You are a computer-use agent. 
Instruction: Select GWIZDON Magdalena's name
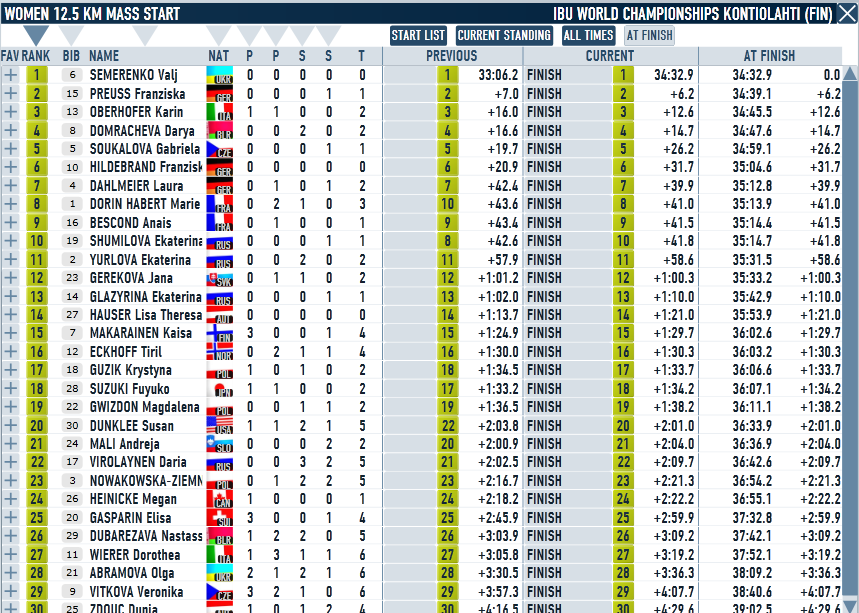145,407
